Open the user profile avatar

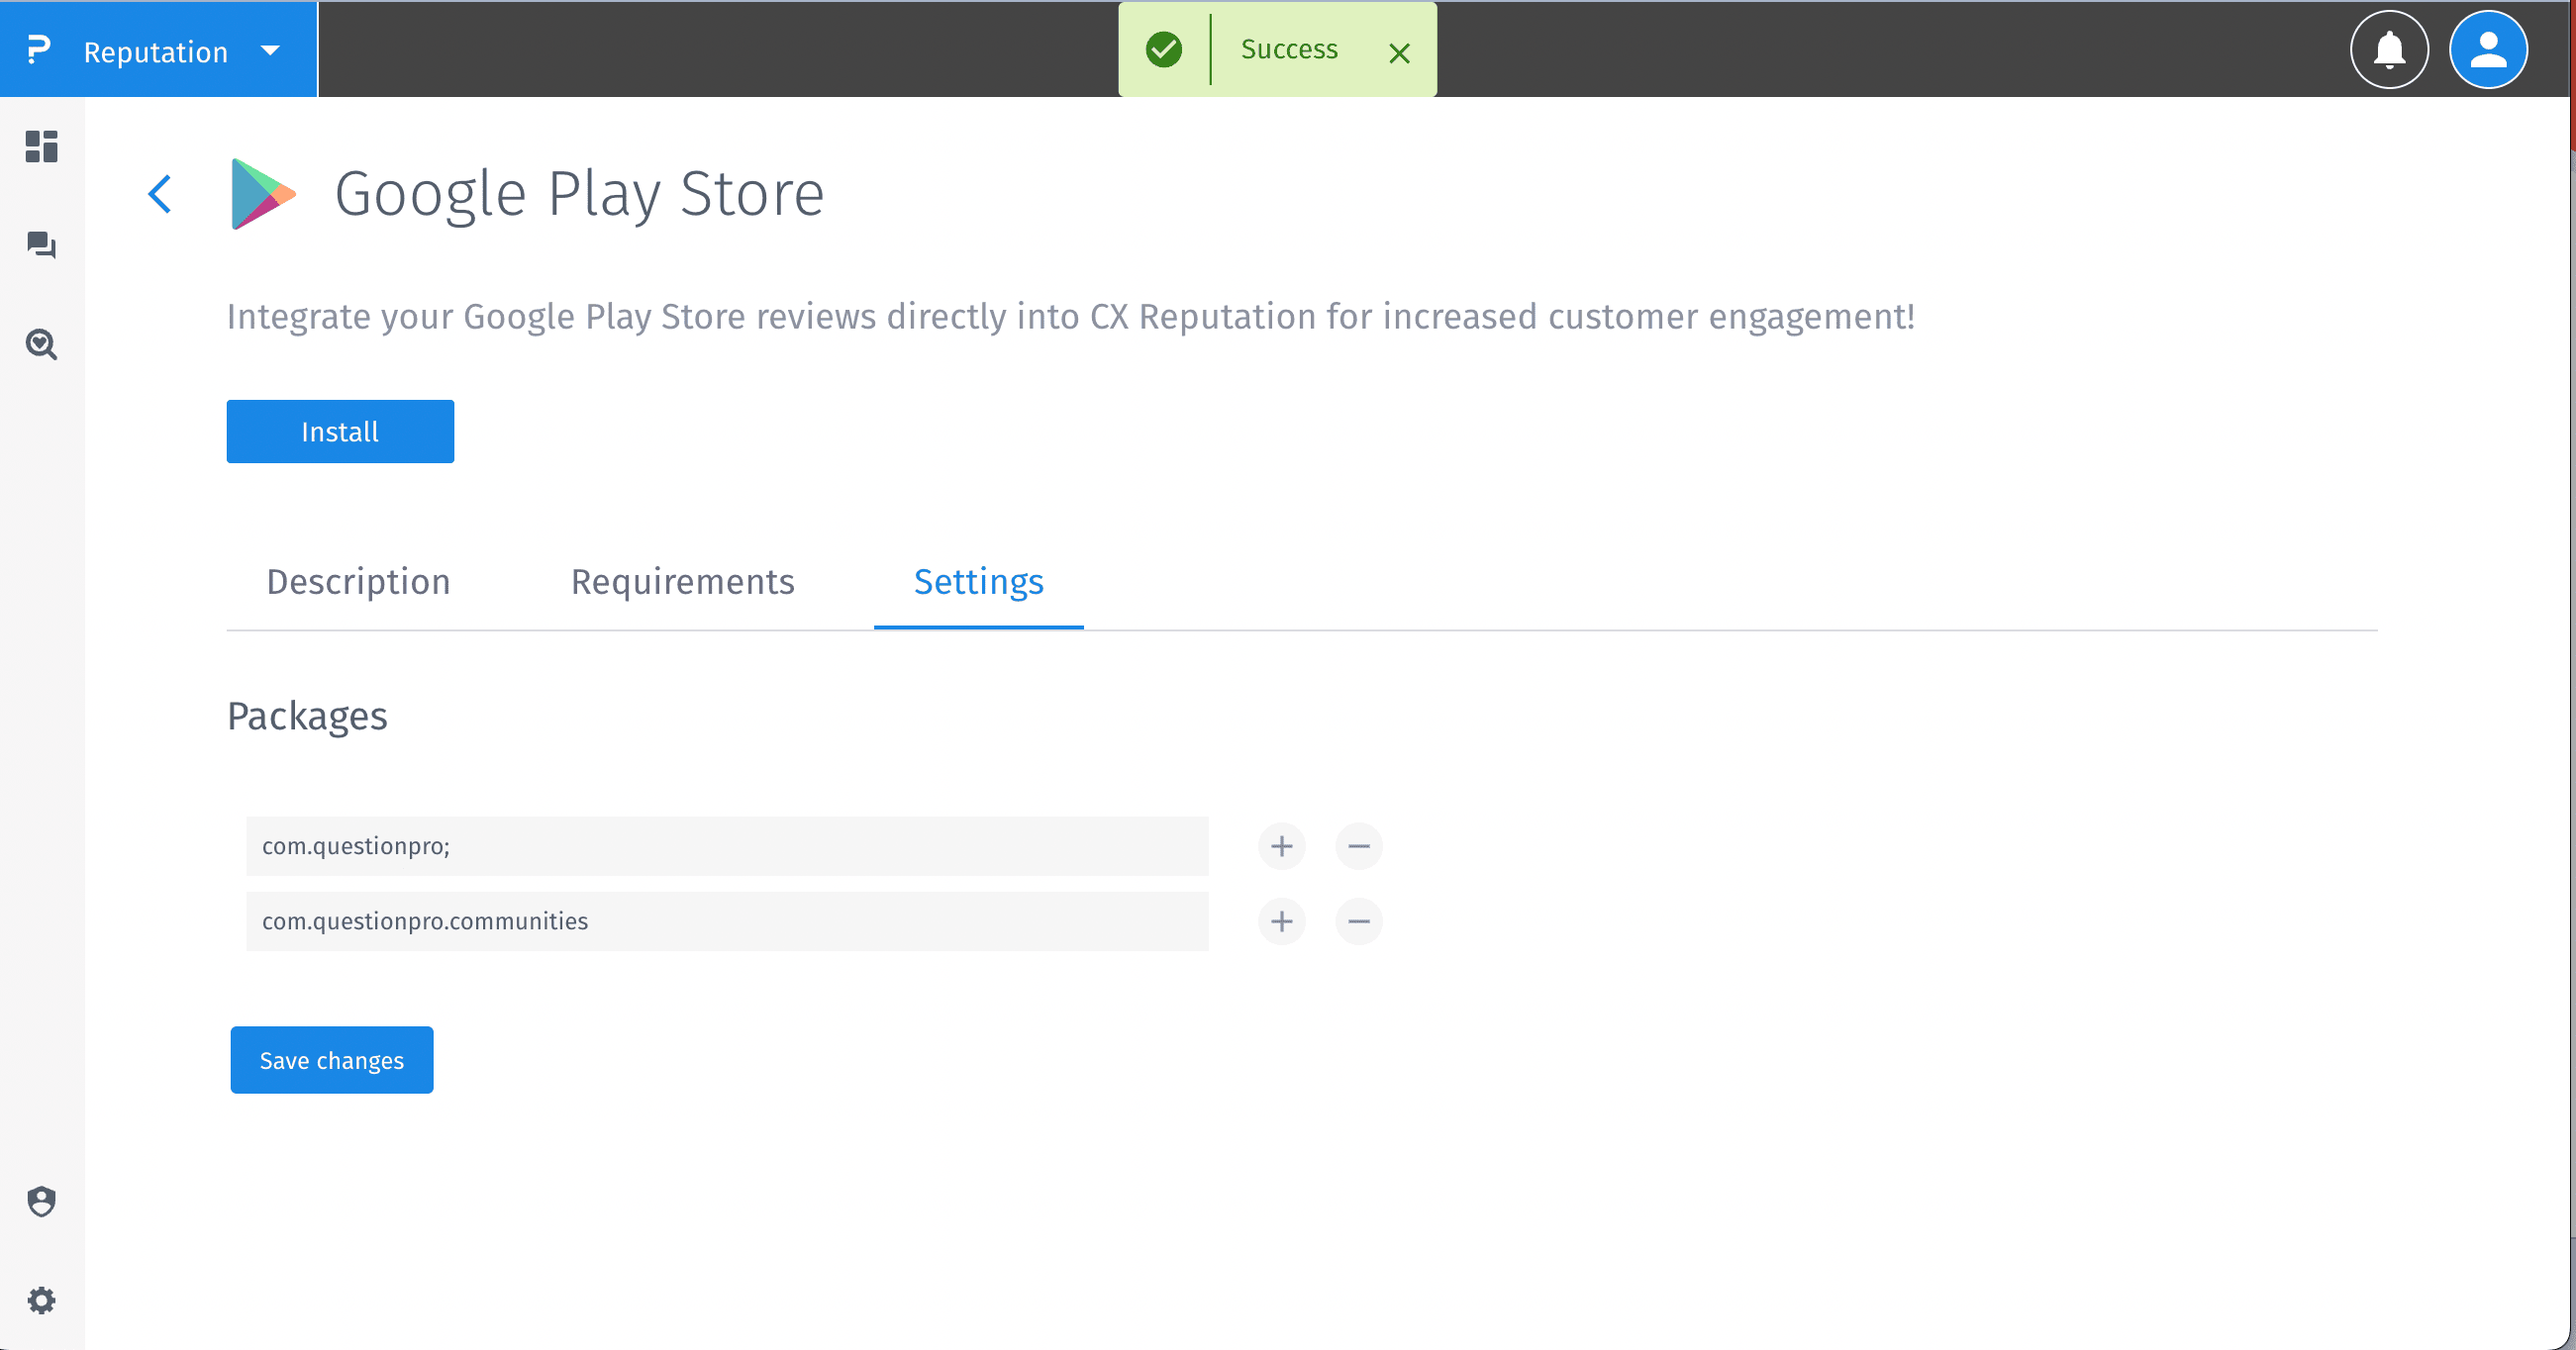pos(2488,50)
